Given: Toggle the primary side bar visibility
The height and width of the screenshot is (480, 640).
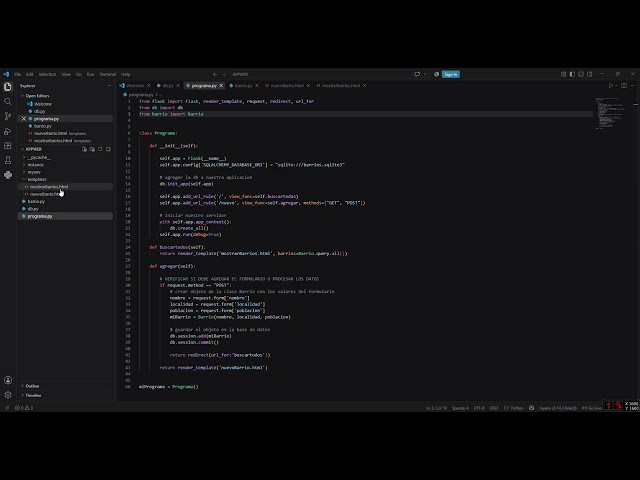Looking at the screenshot, I should (572, 74).
